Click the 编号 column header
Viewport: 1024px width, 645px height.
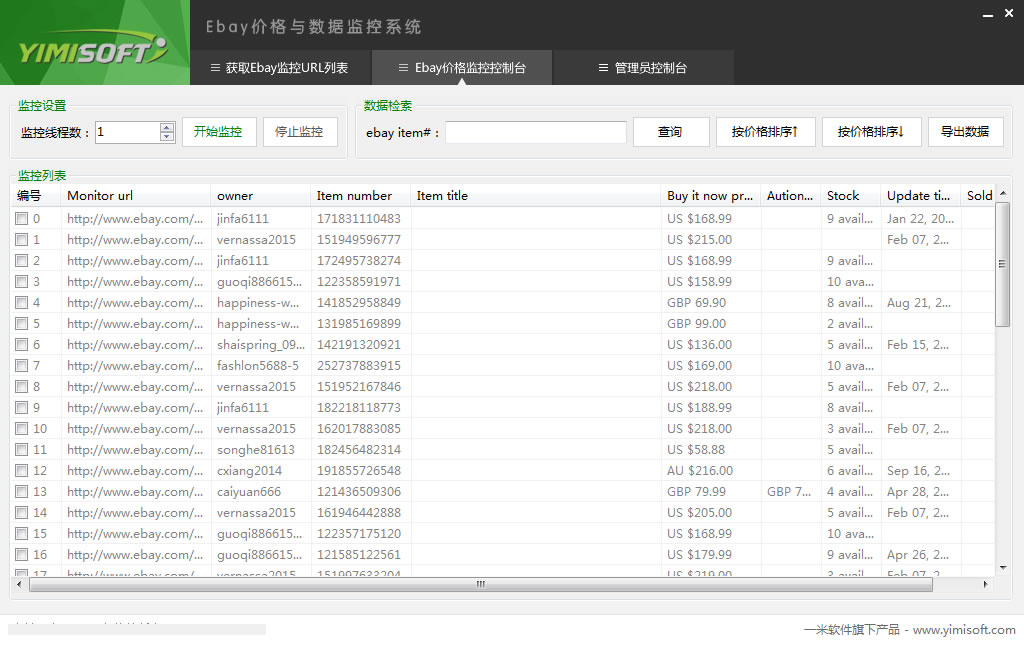tap(36, 196)
